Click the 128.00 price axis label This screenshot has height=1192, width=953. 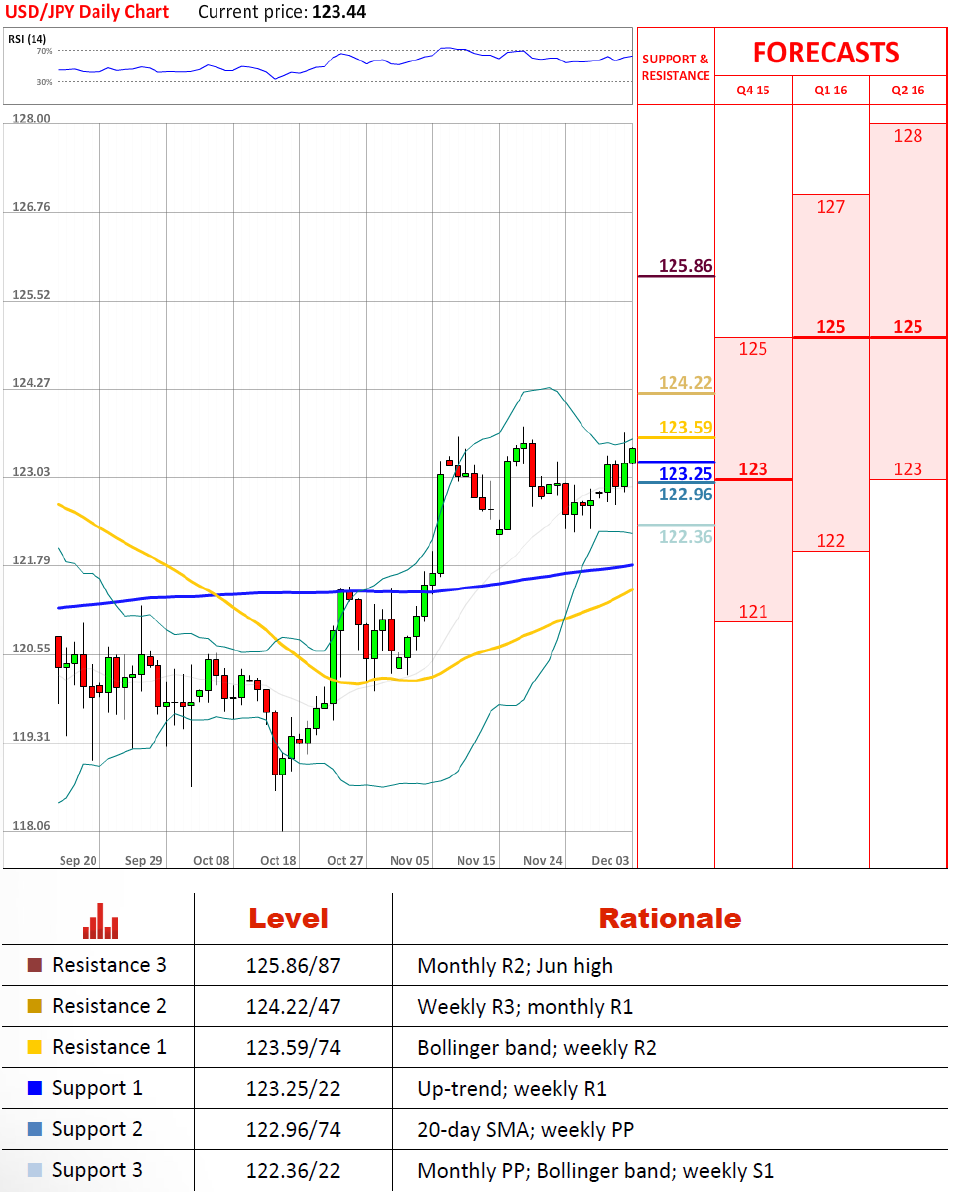(x=31, y=119)
